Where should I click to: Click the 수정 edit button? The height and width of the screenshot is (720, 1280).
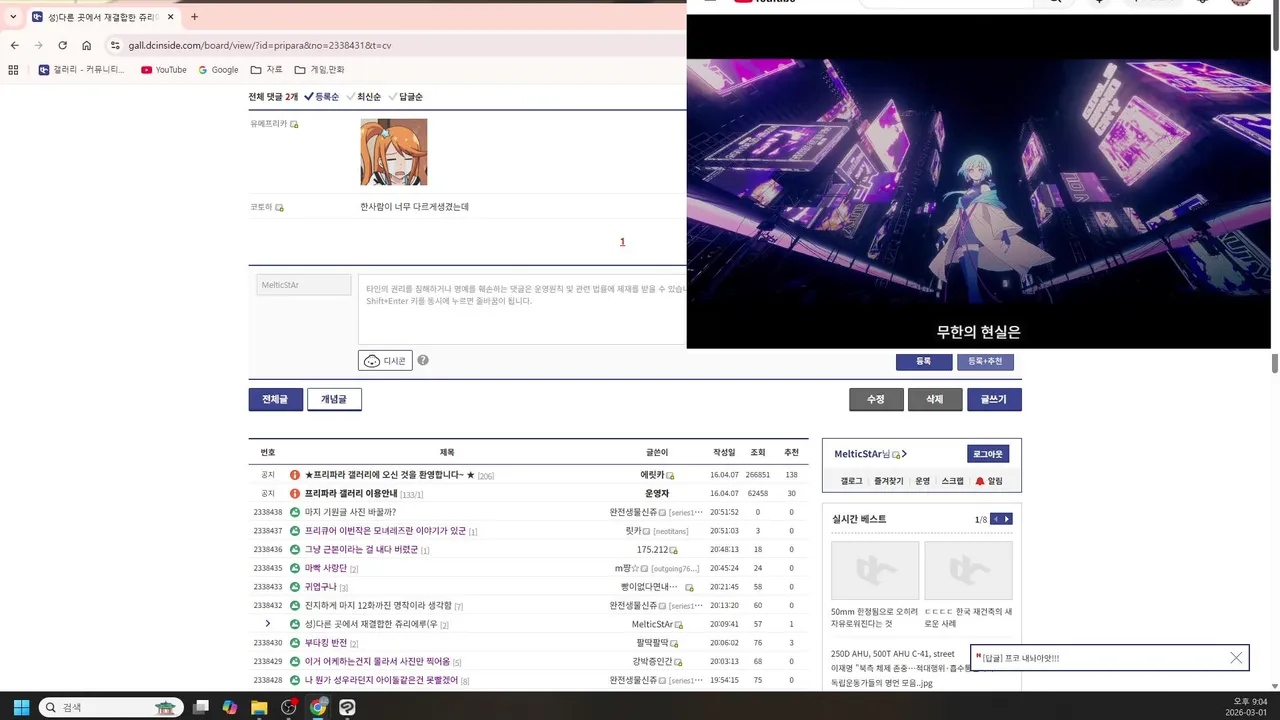tap(876, 399)
